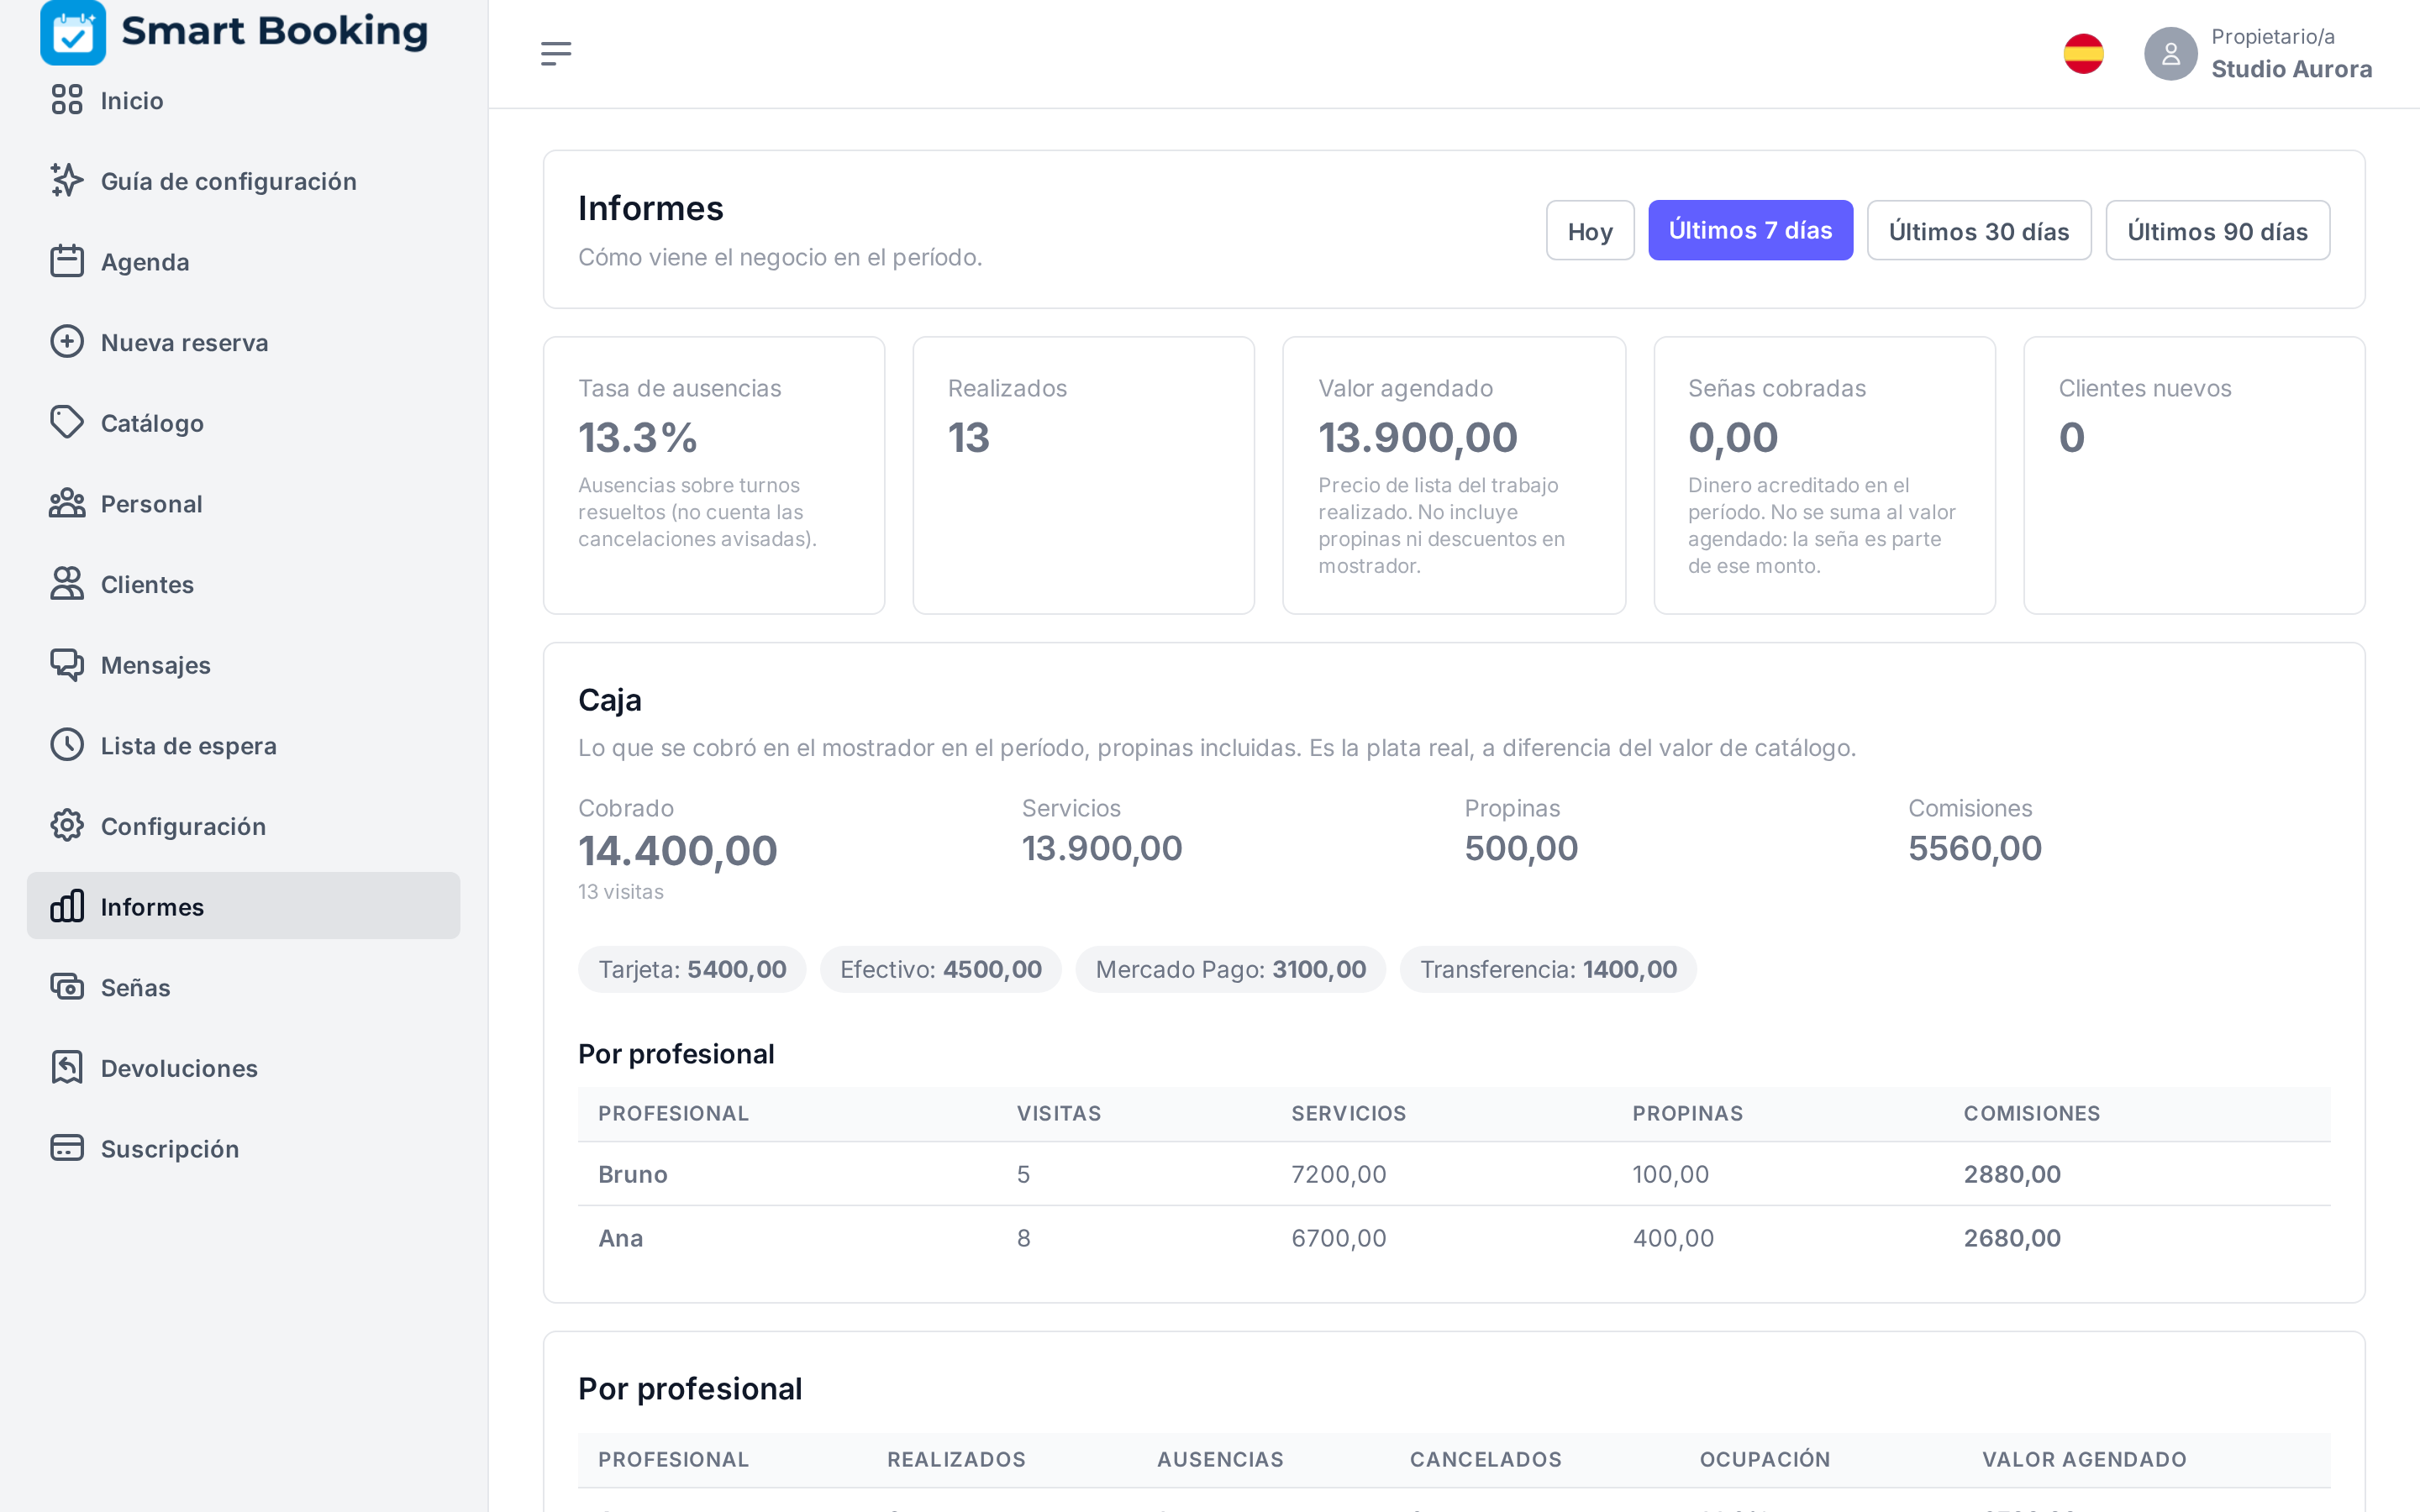Open Studio Aurora account name
This screenshot has width=2420, height=1512.
pos(2291,69)
